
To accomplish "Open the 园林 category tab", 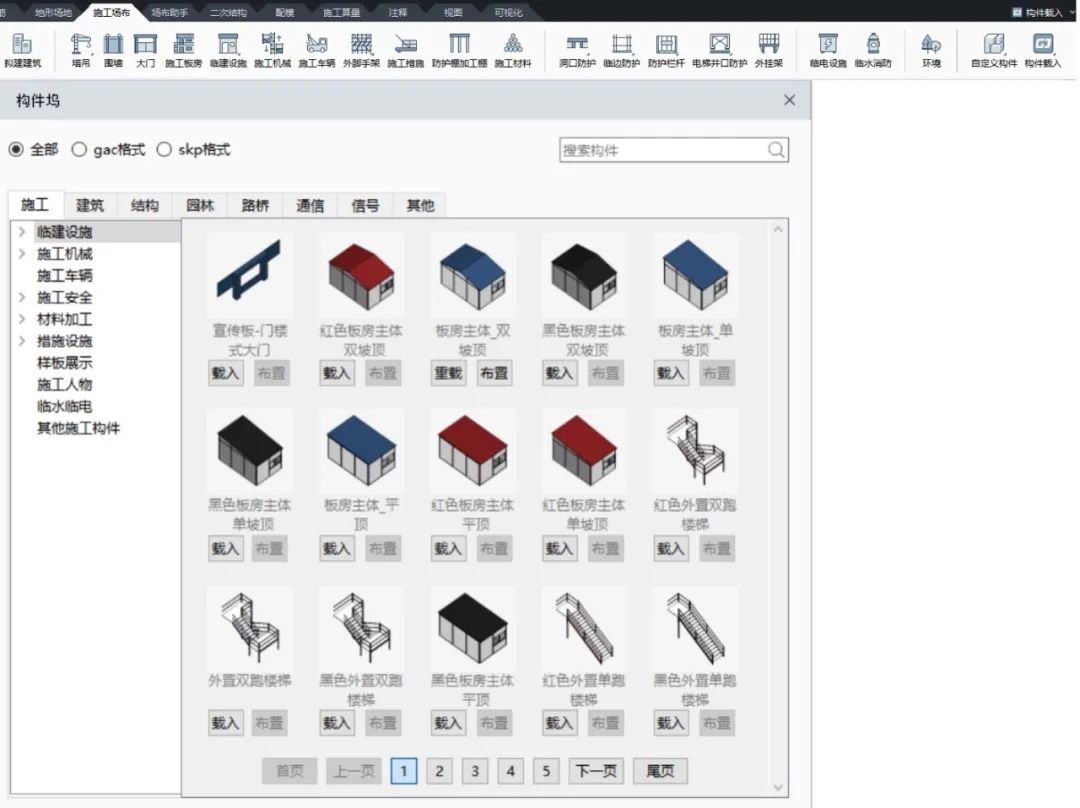I will tap(200, 205).
